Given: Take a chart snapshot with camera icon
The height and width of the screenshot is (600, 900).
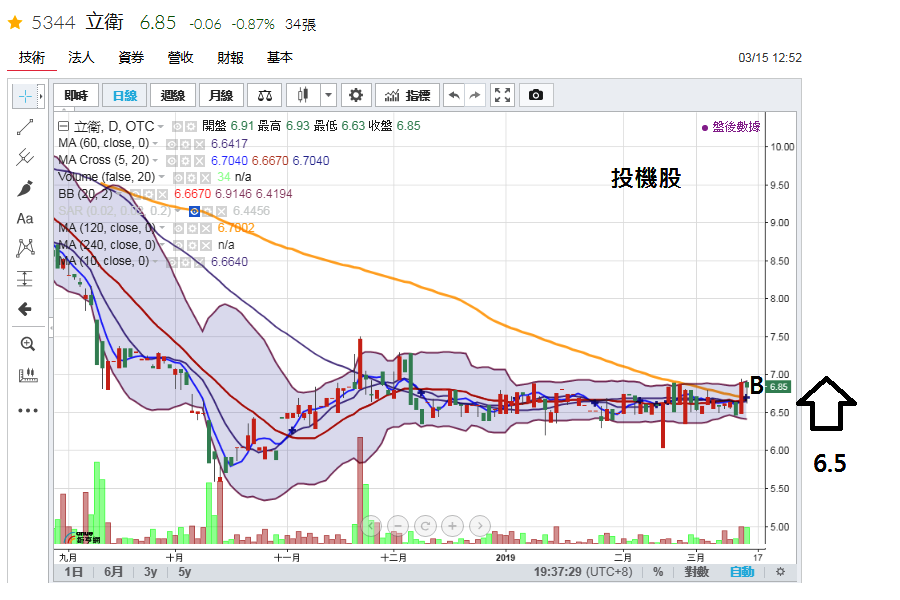Looking at the screenshot, I should [536, 95].
